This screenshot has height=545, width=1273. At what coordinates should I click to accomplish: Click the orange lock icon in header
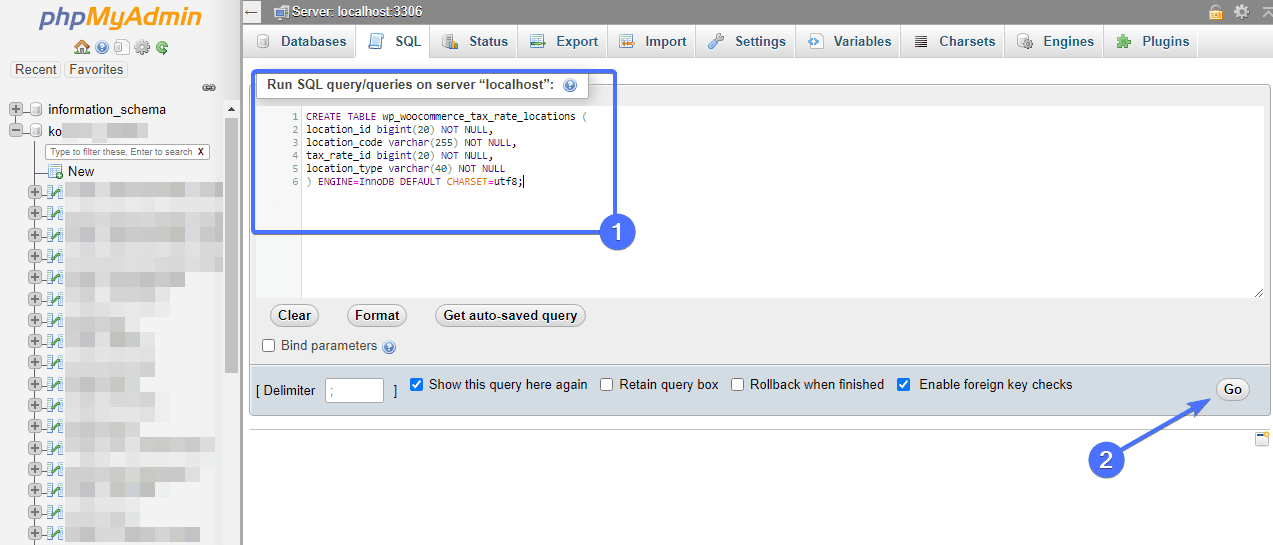pyautogui.click(x=1215, y=12)
